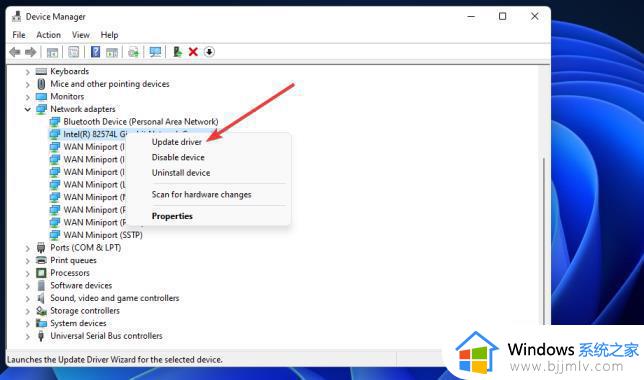This screenshot has width=644, height=380.
Task: Click the down-arrow Disable device toolbar icon
Action: [209, 52]
